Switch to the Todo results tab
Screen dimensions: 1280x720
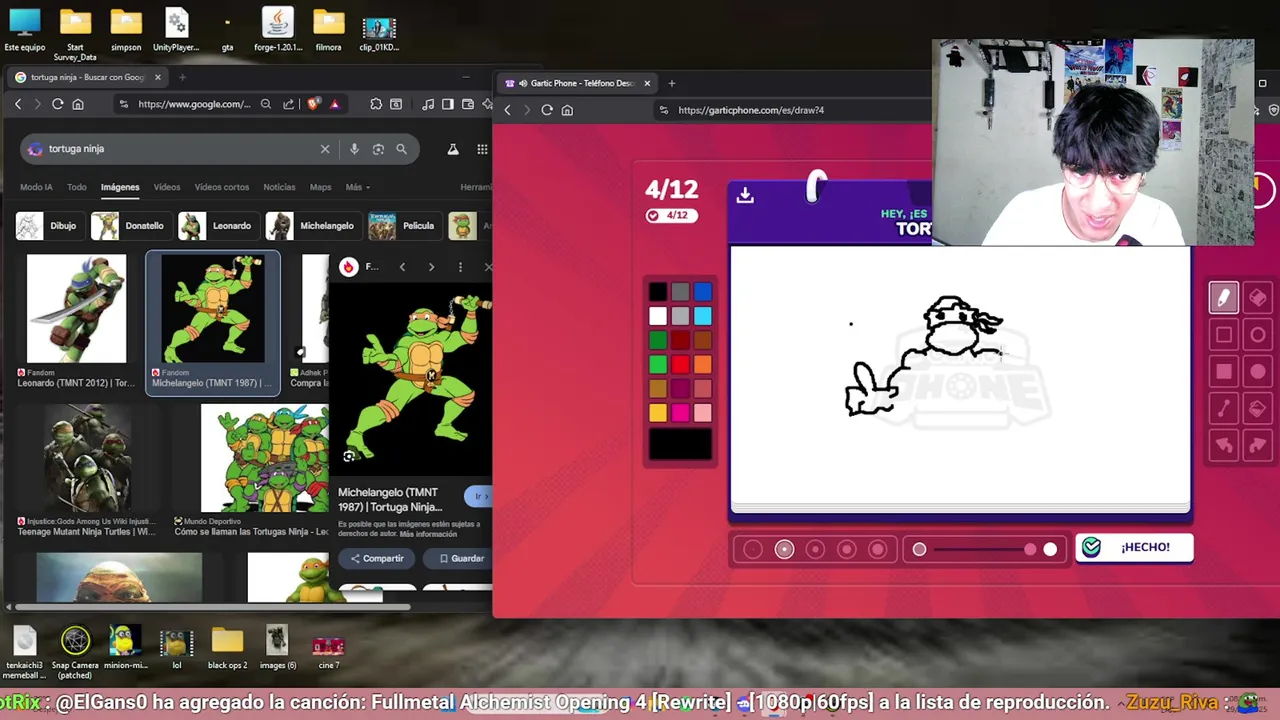point(77,187)
